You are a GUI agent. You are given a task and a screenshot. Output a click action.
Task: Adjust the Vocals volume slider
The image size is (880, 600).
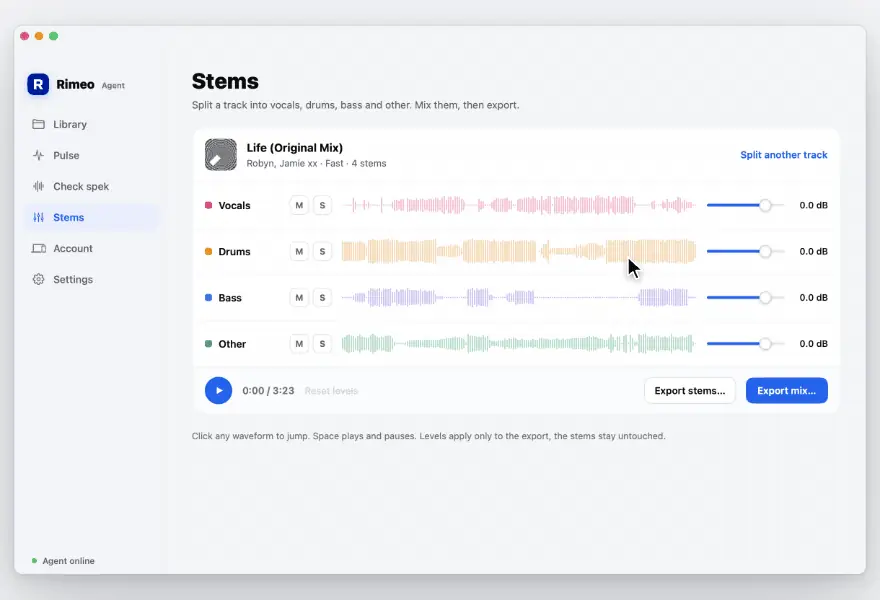click(x=745, y=205)
